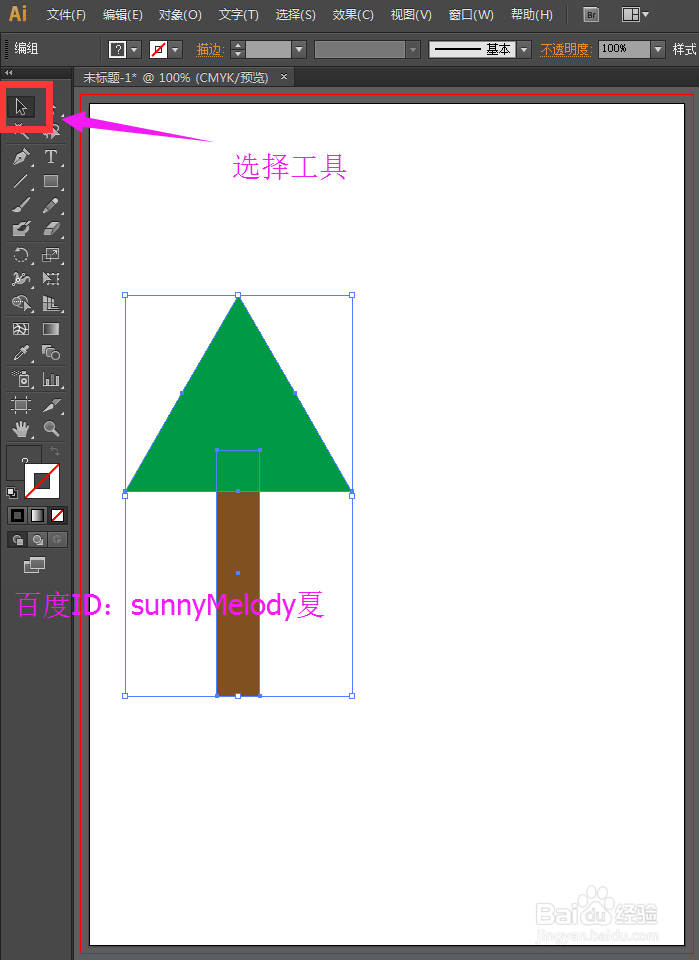
Task: Open fill color dropdown arrow
Action: 135,50
